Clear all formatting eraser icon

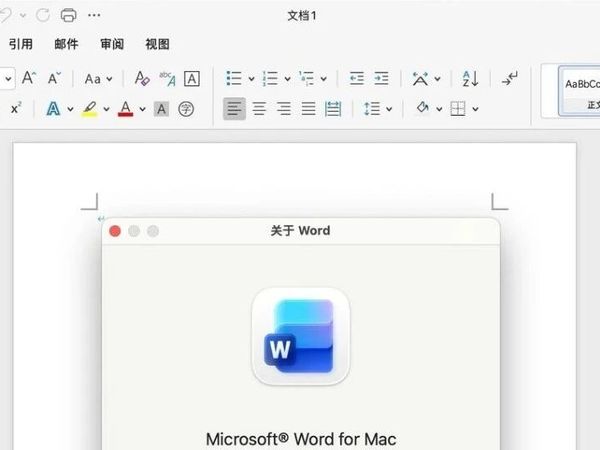(142, 78)
